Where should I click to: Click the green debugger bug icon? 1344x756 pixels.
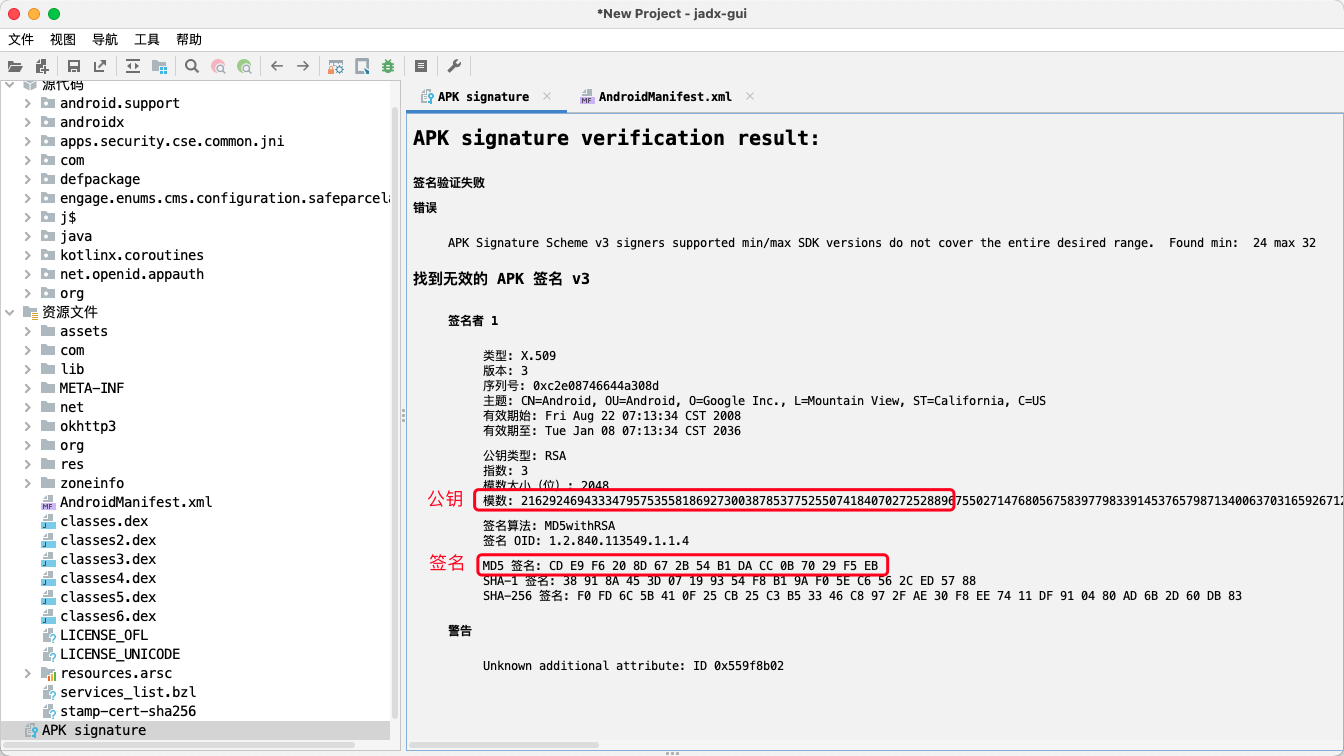pos(388,66)
